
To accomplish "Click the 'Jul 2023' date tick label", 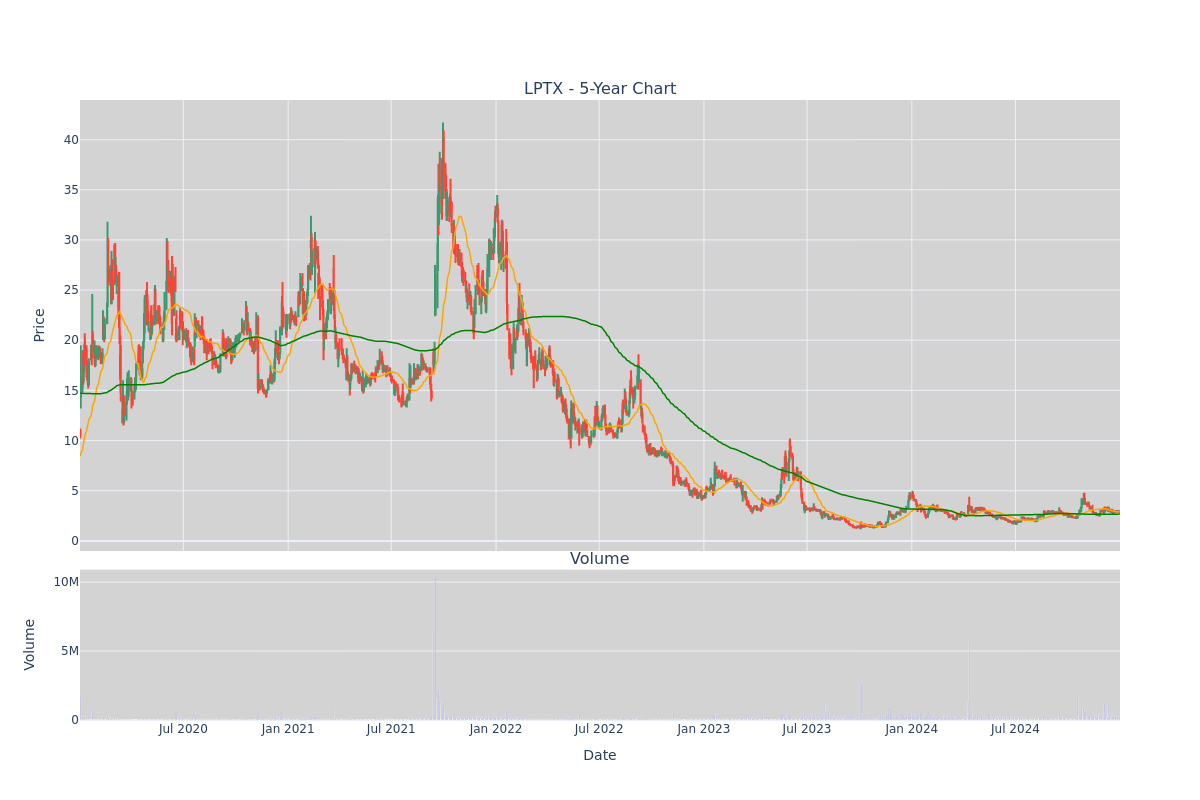I will (x=807, y=729).
